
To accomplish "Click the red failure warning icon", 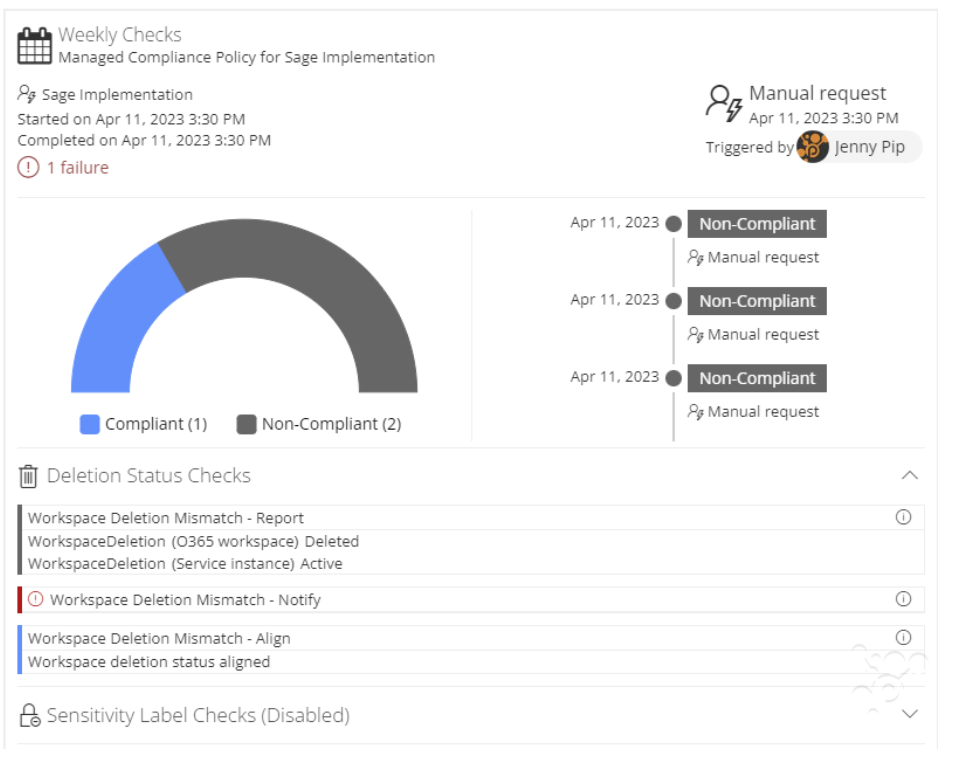I will [28, 167].
